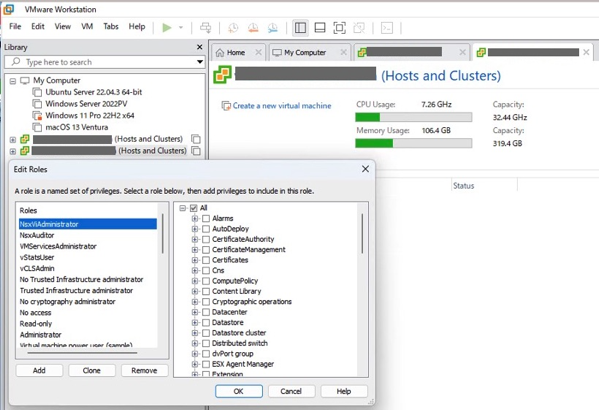Click Cancel in Edit Roles dialog
The height and width of the screenshot is (410, 599).
[291, 391]
